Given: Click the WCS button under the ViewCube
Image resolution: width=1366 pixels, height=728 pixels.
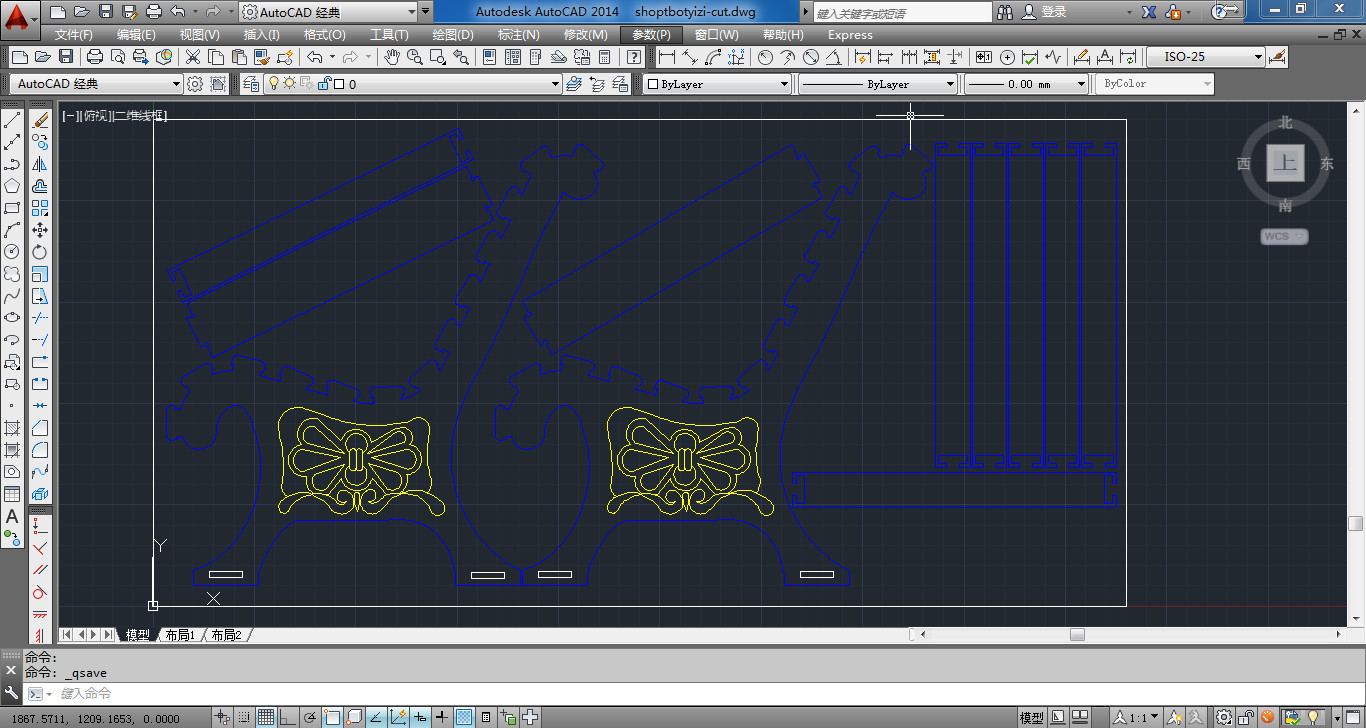Looking at the screenshot, I should tap(1284, 237).
